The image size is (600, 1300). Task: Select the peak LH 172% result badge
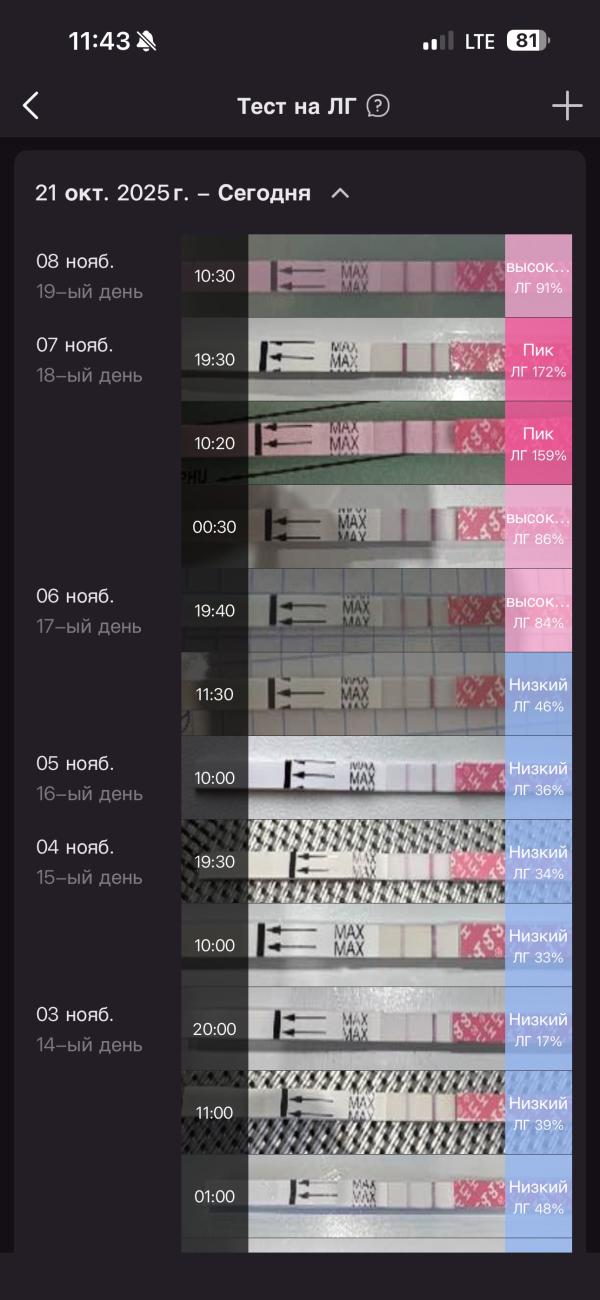(538, 360)
